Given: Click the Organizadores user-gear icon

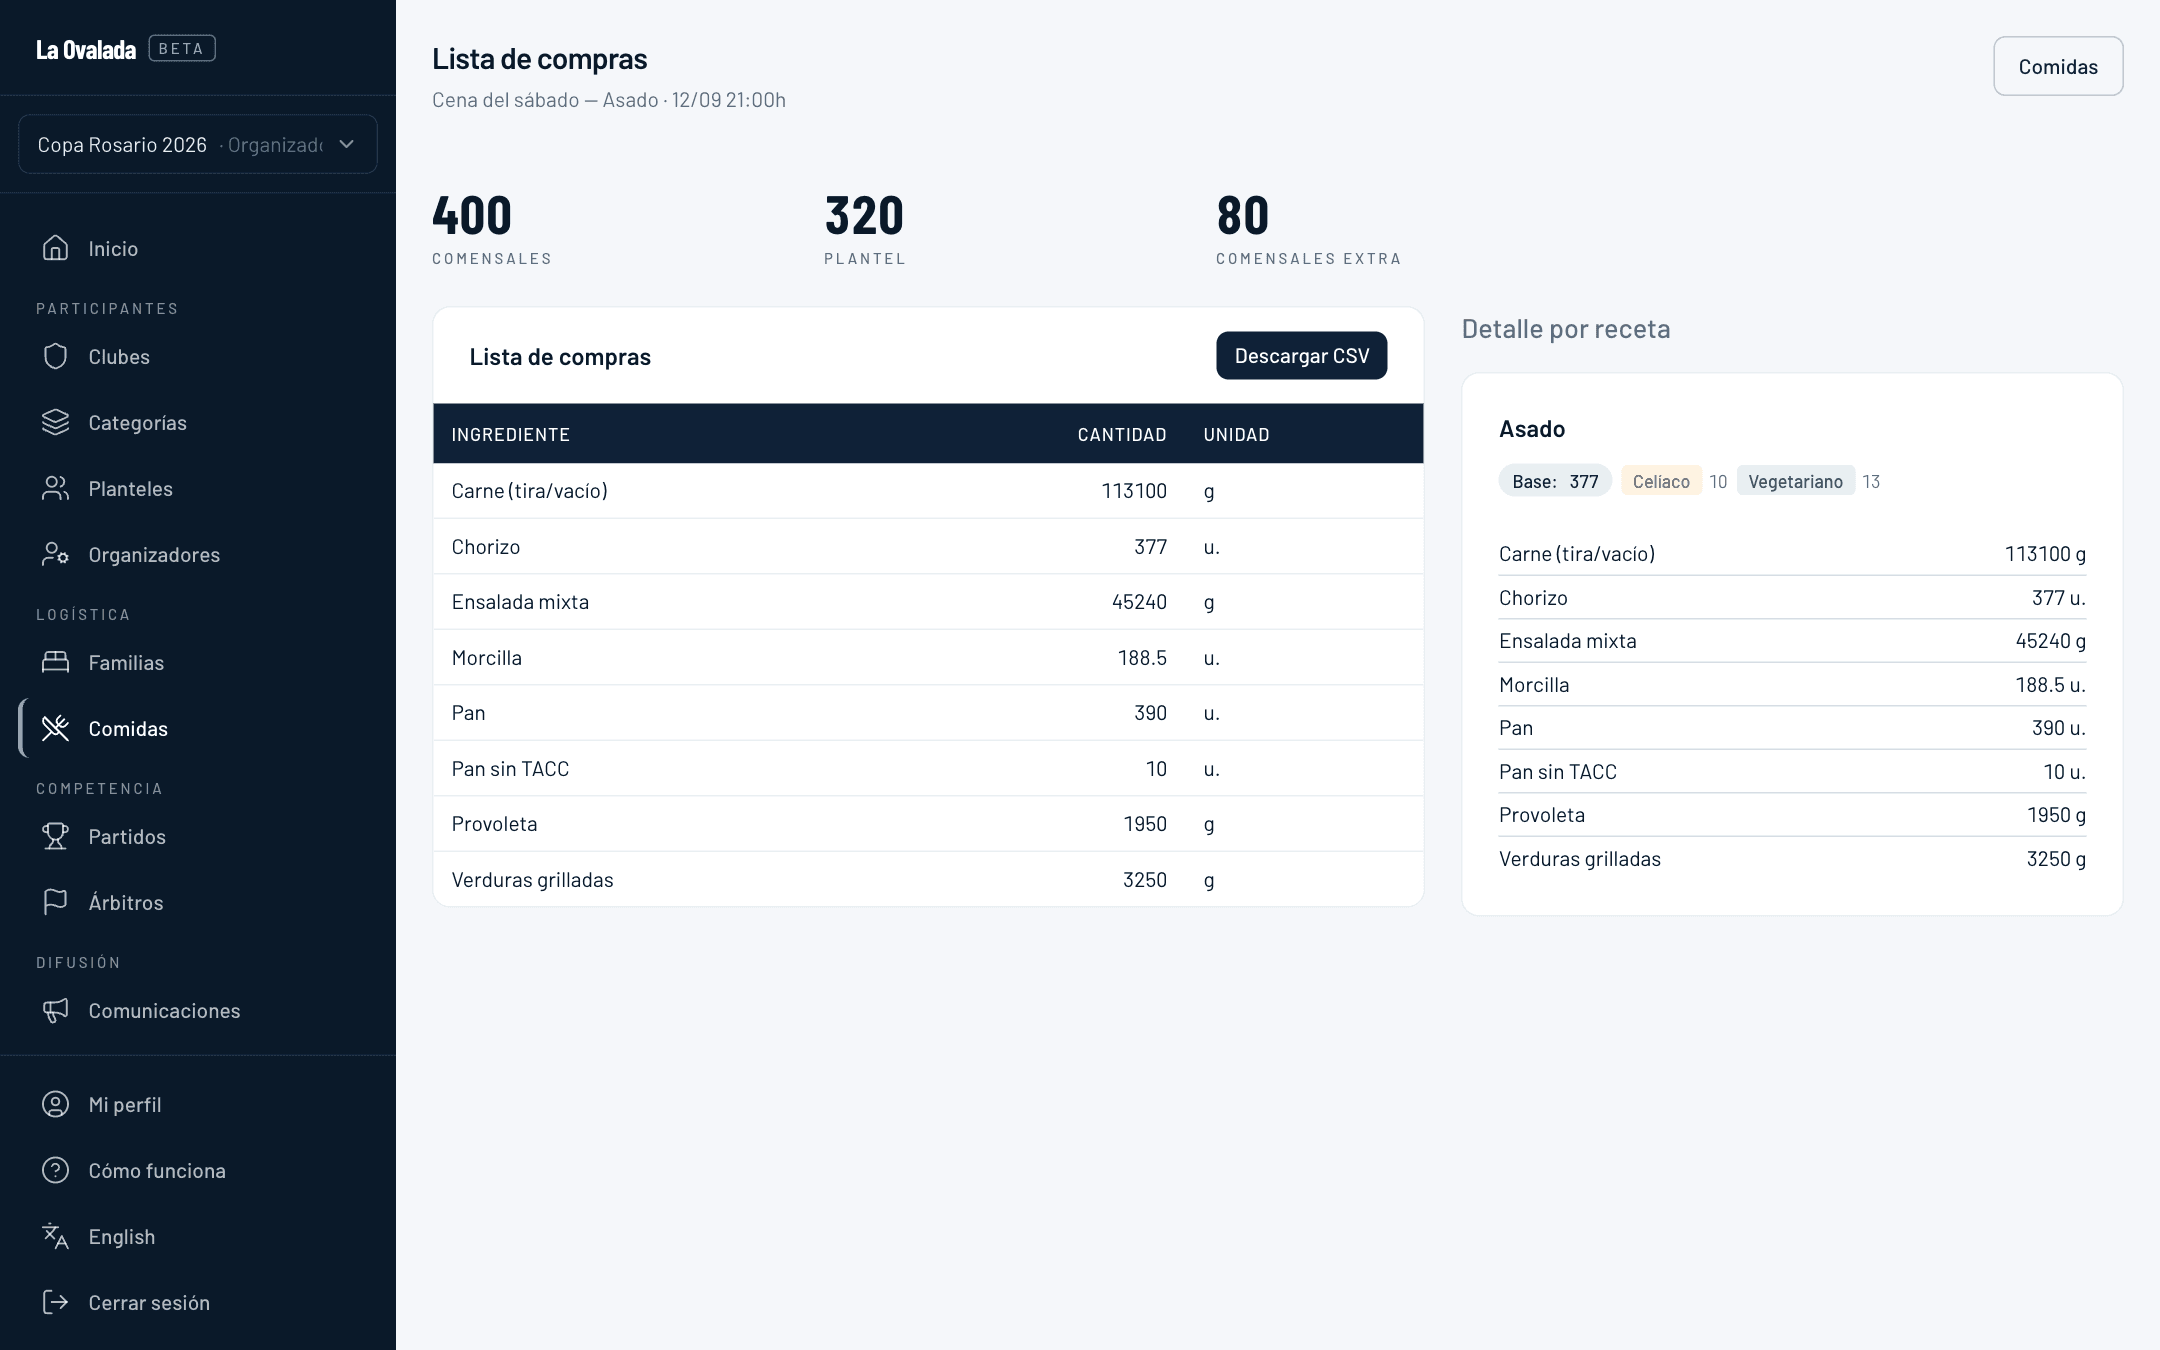Looking at the screenshot, I should [x=55, y=554].
